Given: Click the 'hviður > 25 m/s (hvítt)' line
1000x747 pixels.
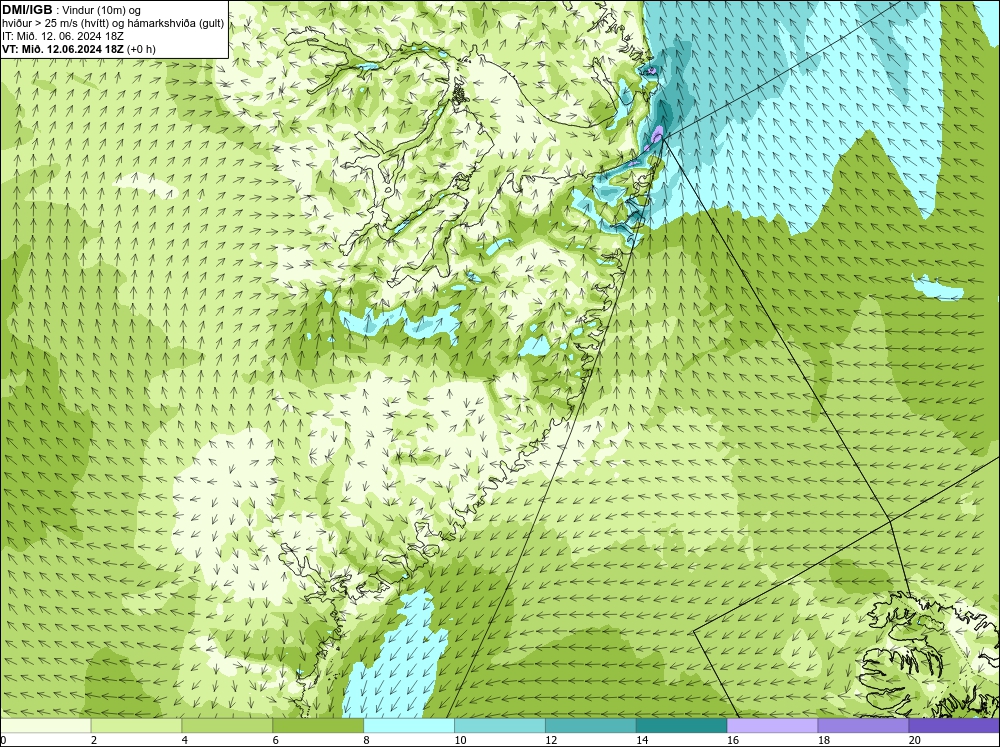Looking at the screenshot, I should (x=113, y=24).
